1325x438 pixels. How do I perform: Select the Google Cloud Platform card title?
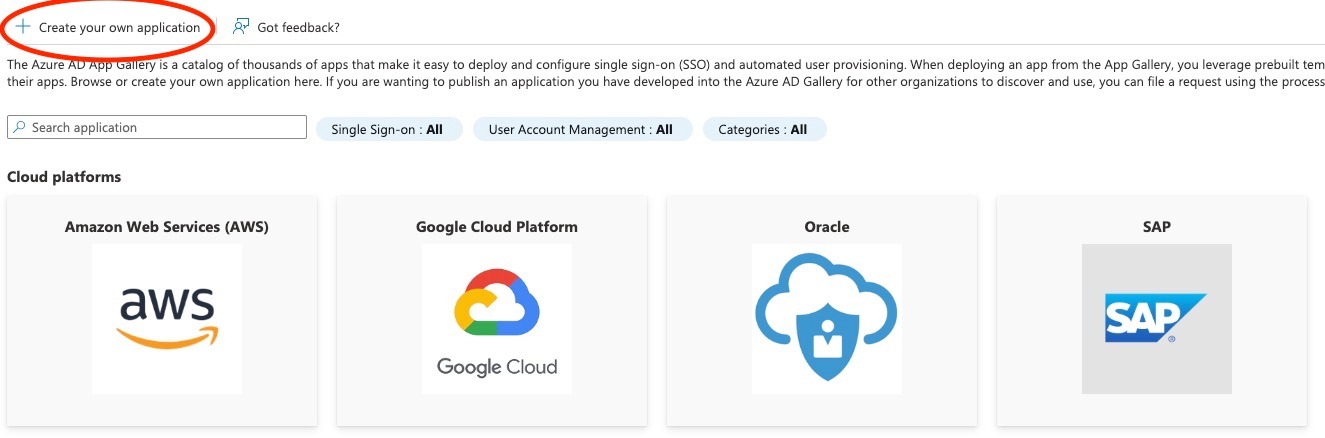click(x=497, y=227)
